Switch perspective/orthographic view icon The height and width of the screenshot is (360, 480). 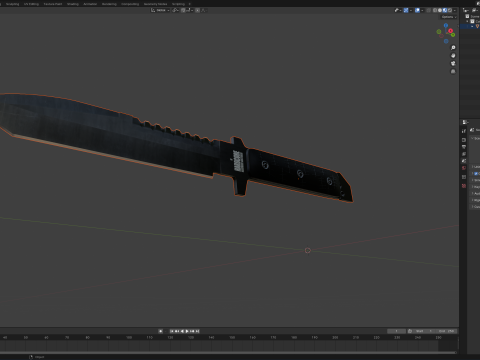click(x=453, y=71)
